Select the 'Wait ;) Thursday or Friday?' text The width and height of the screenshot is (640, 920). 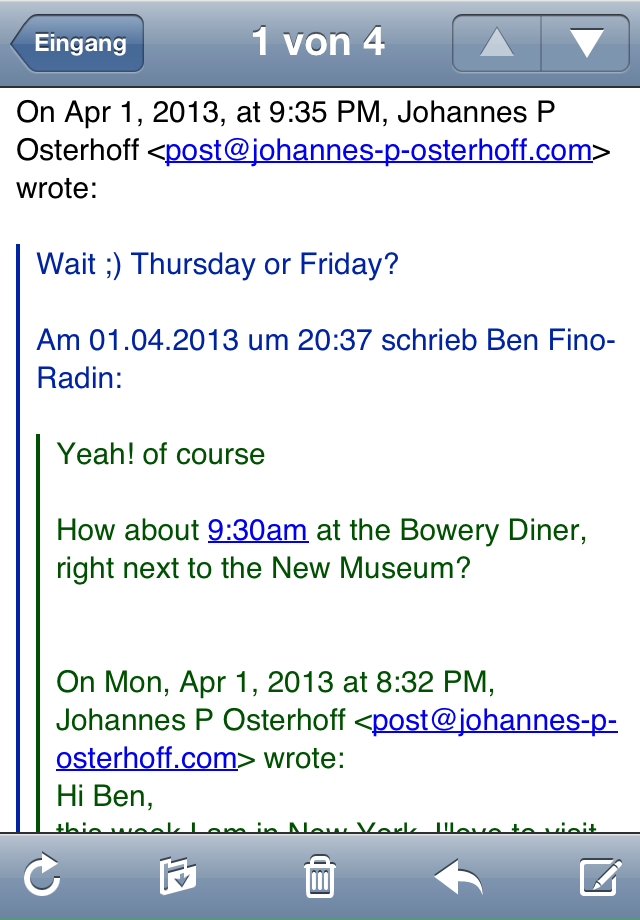(x=217, y=265)
